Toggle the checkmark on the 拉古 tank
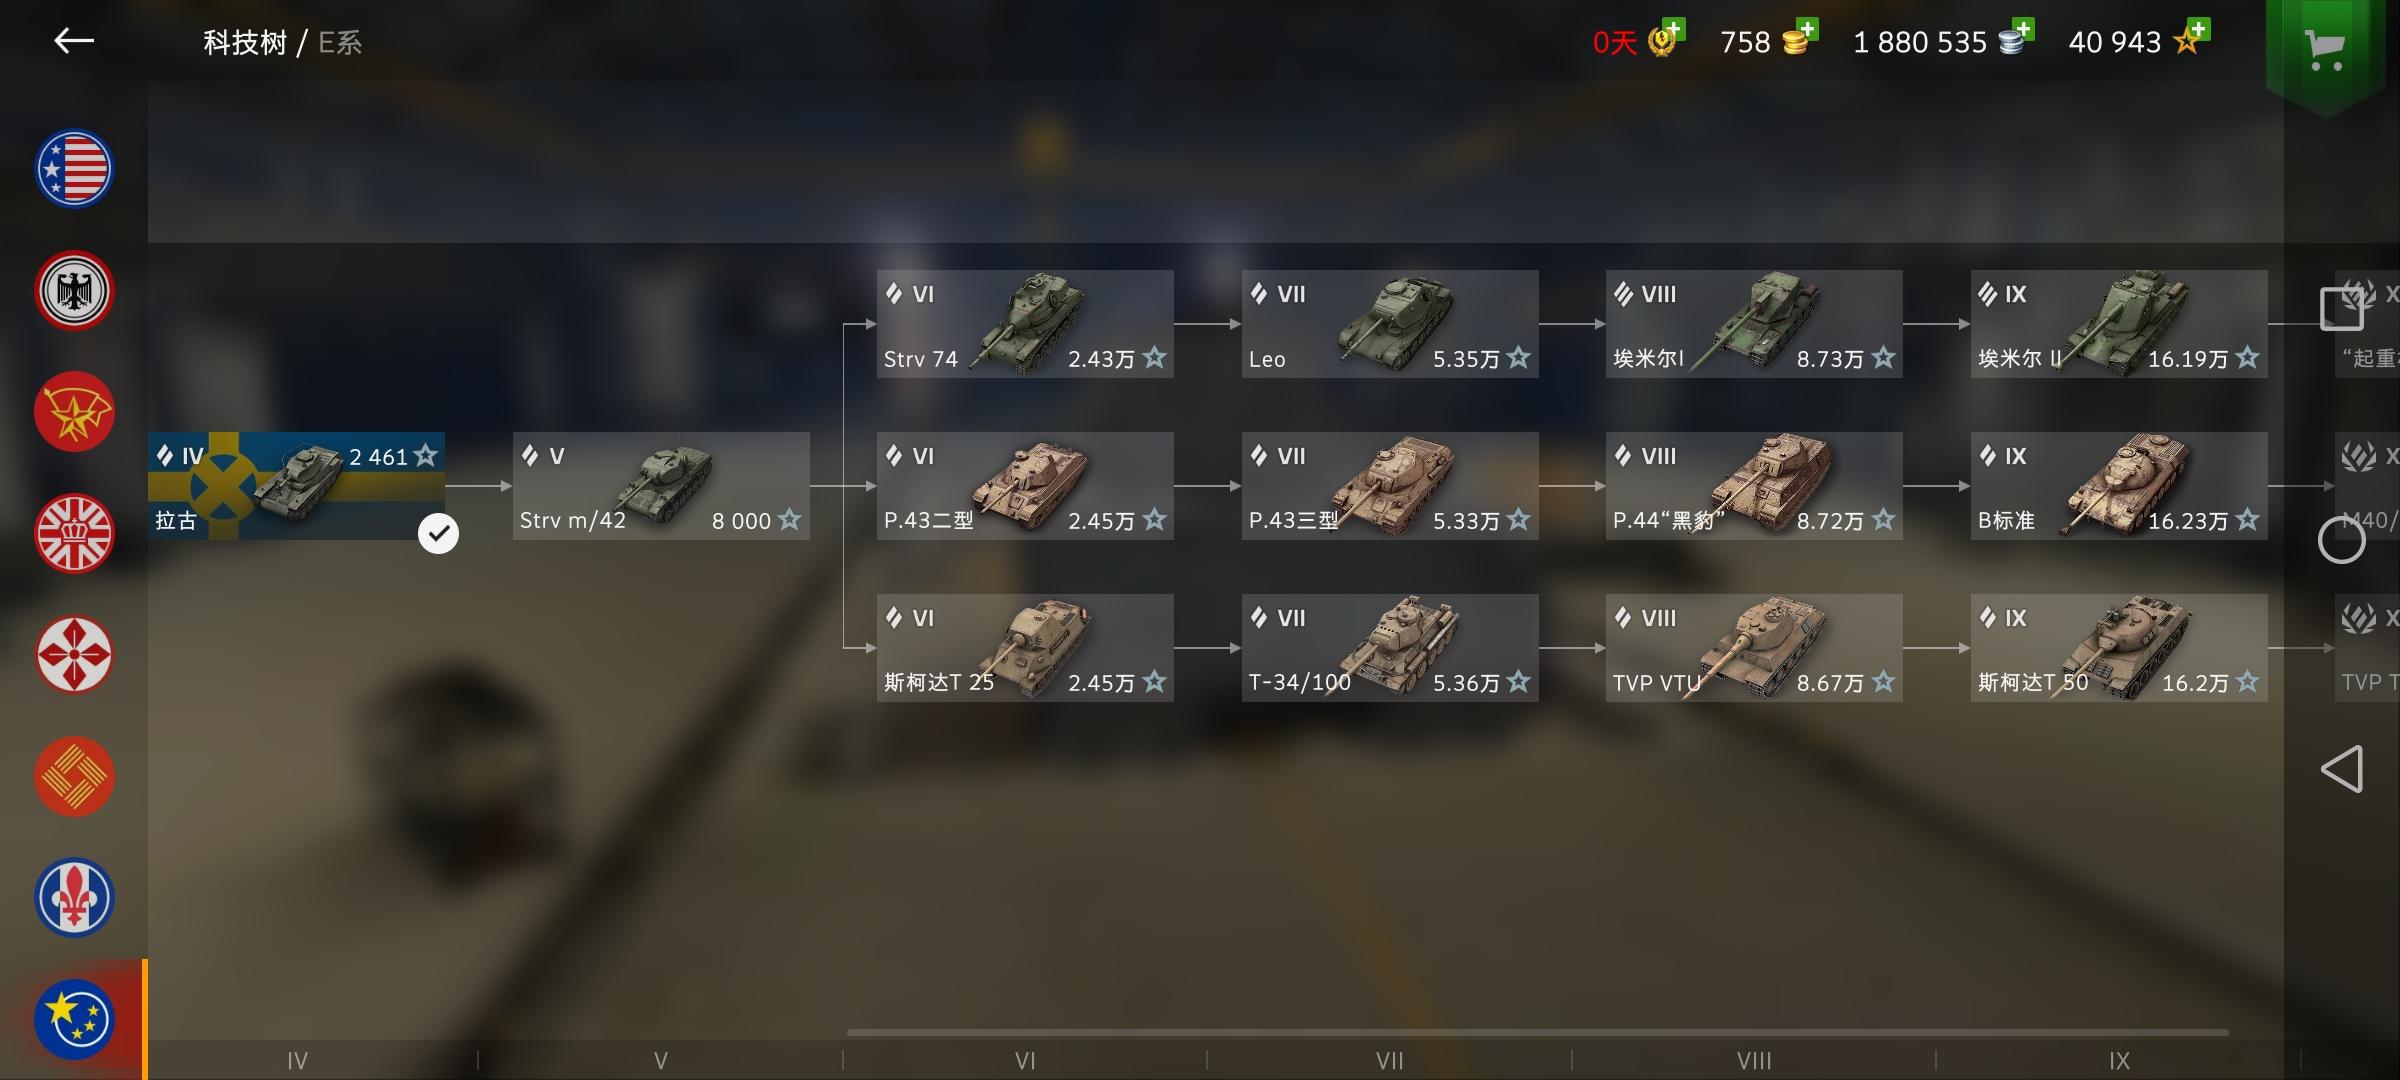The width and height of the screenshot is (2400, 1080). coord(438,534)
